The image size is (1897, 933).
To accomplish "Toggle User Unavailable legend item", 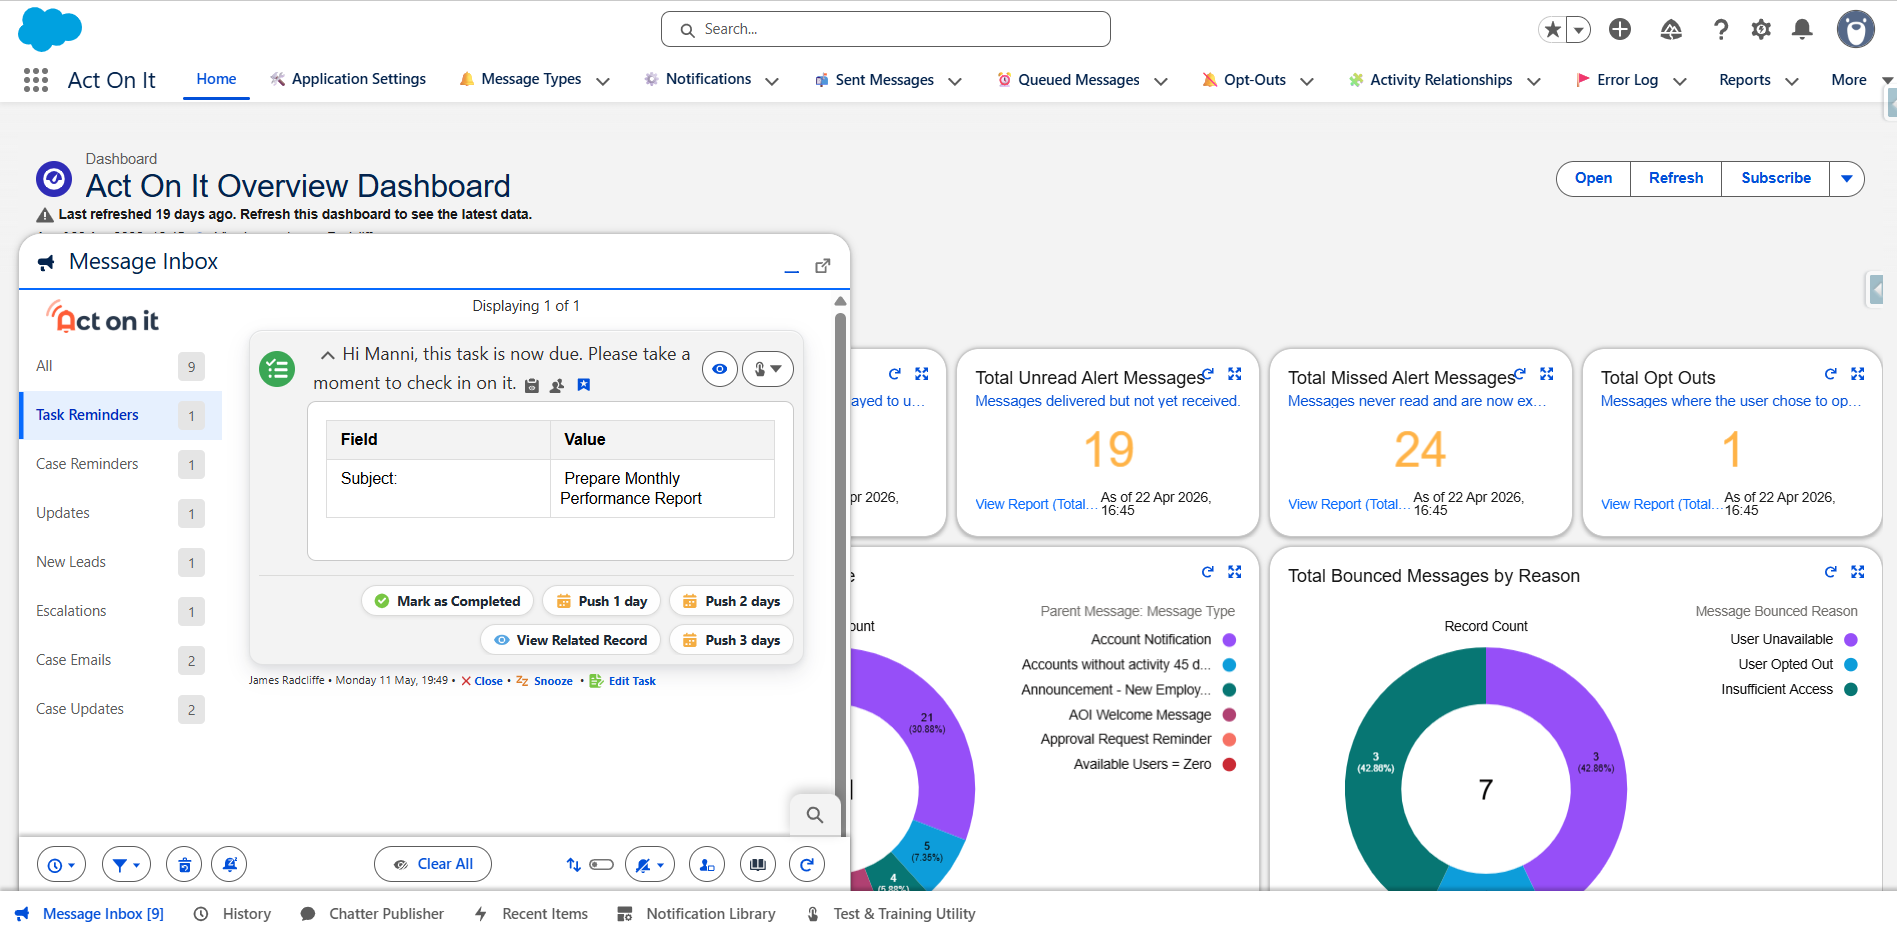I will 1794,640.
